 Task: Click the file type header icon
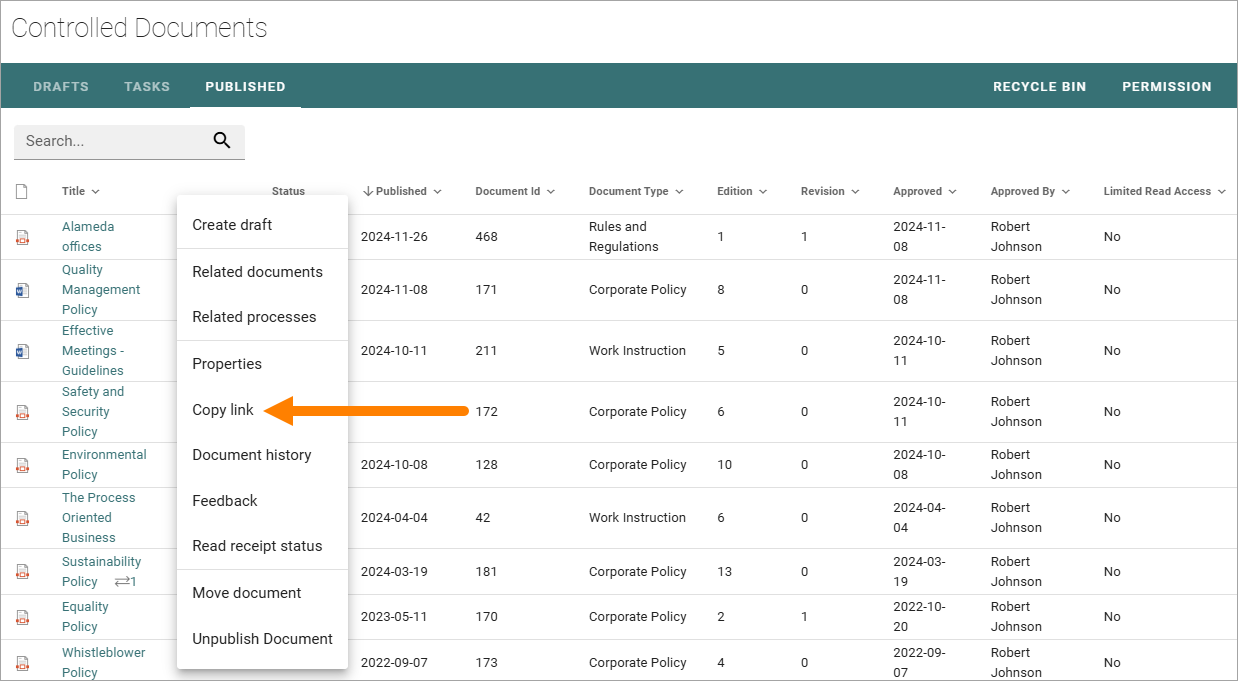click(22, 191)
